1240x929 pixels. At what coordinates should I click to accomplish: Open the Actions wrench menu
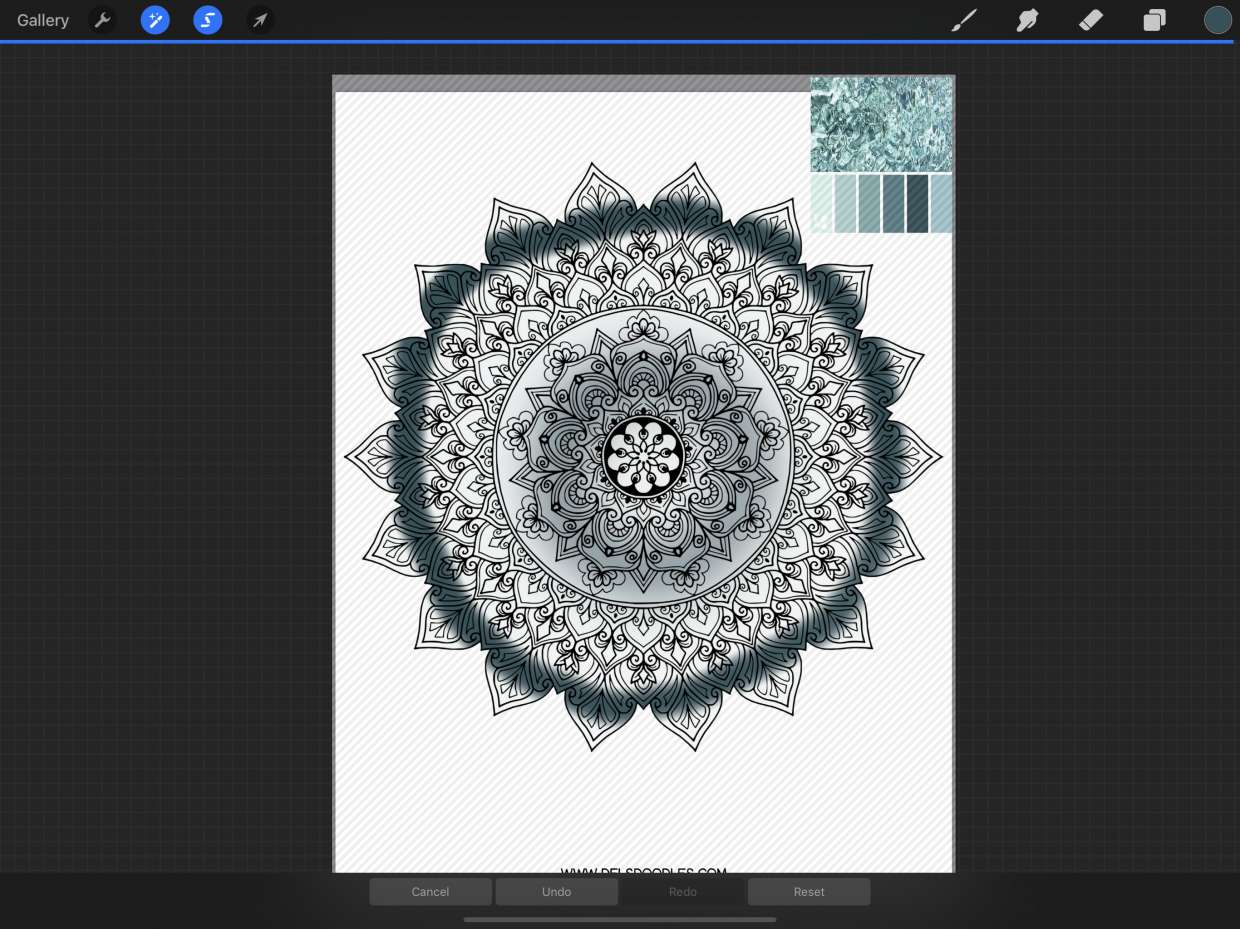click(x=102, y=20)
